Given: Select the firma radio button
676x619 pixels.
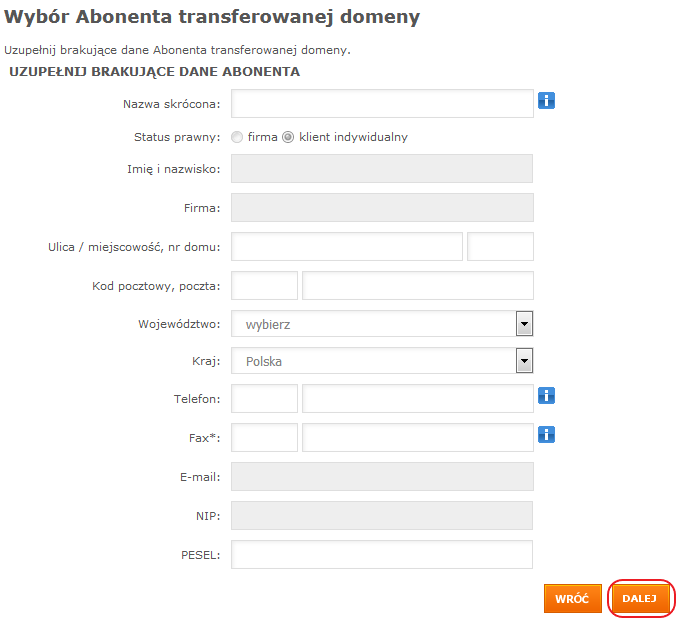Looking at the screenshot, I should point(237,137).
